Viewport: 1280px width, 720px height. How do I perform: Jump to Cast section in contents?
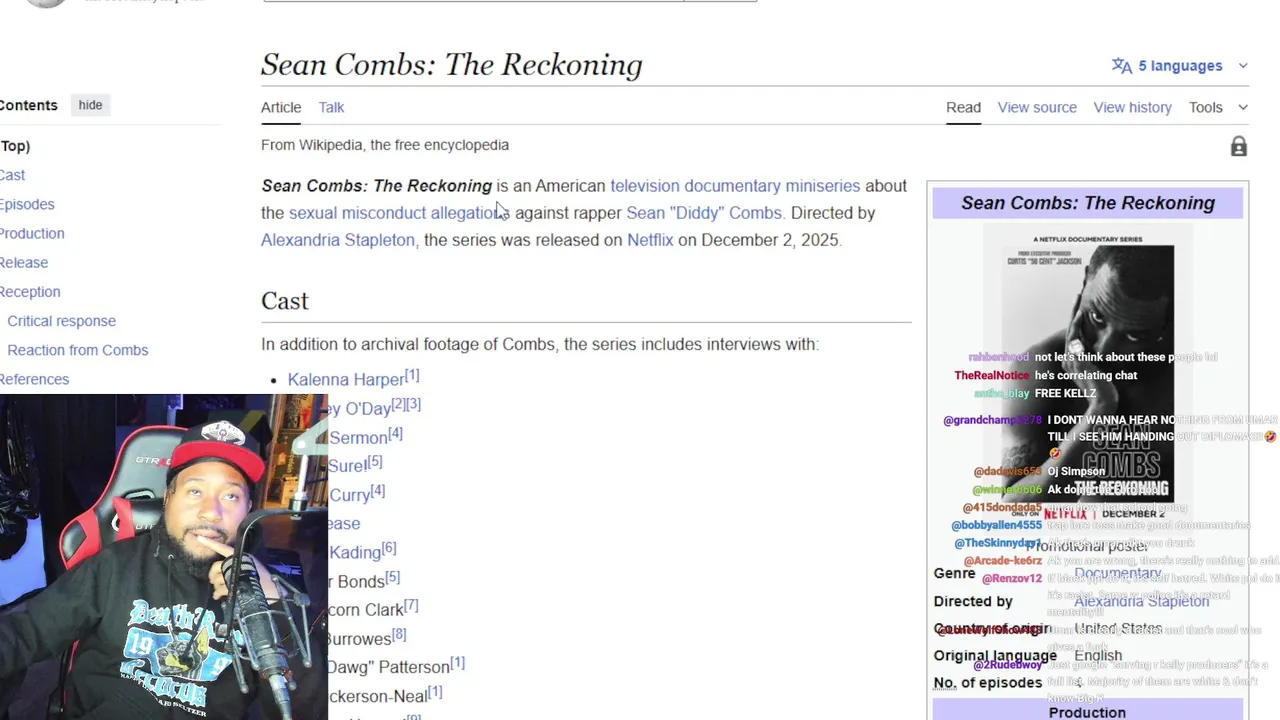(12, 175)
